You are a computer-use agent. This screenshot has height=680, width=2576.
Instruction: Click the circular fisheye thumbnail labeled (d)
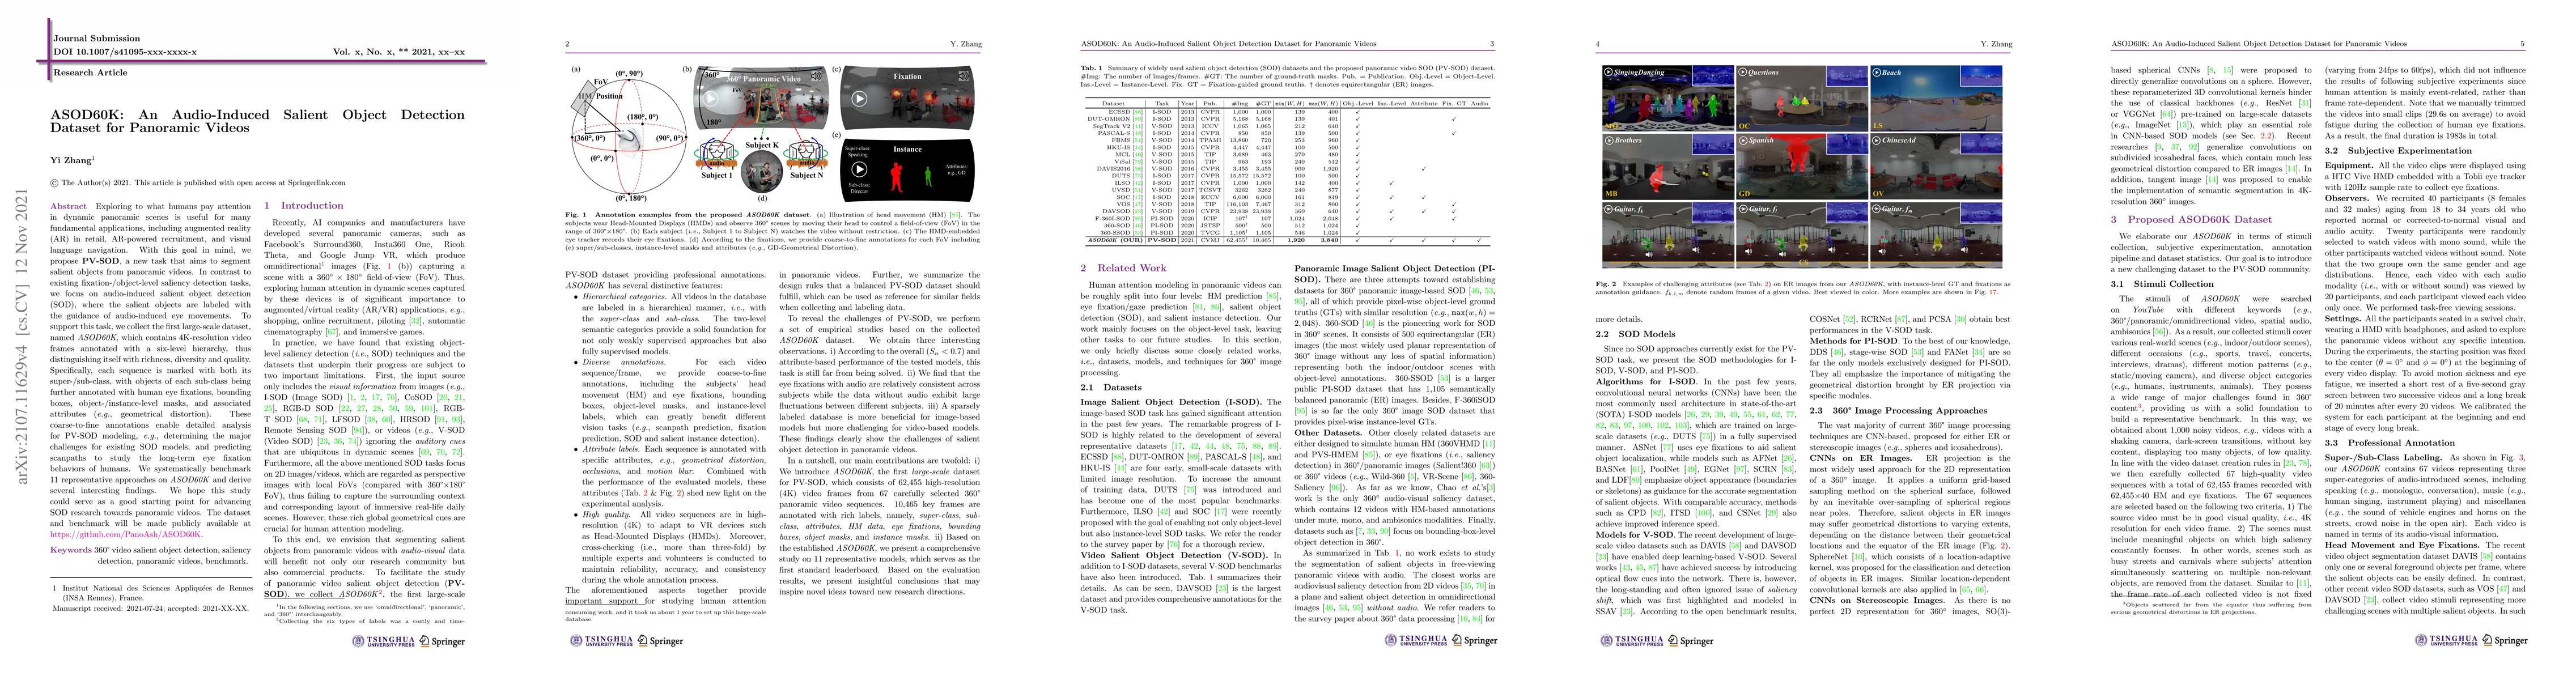762,171
